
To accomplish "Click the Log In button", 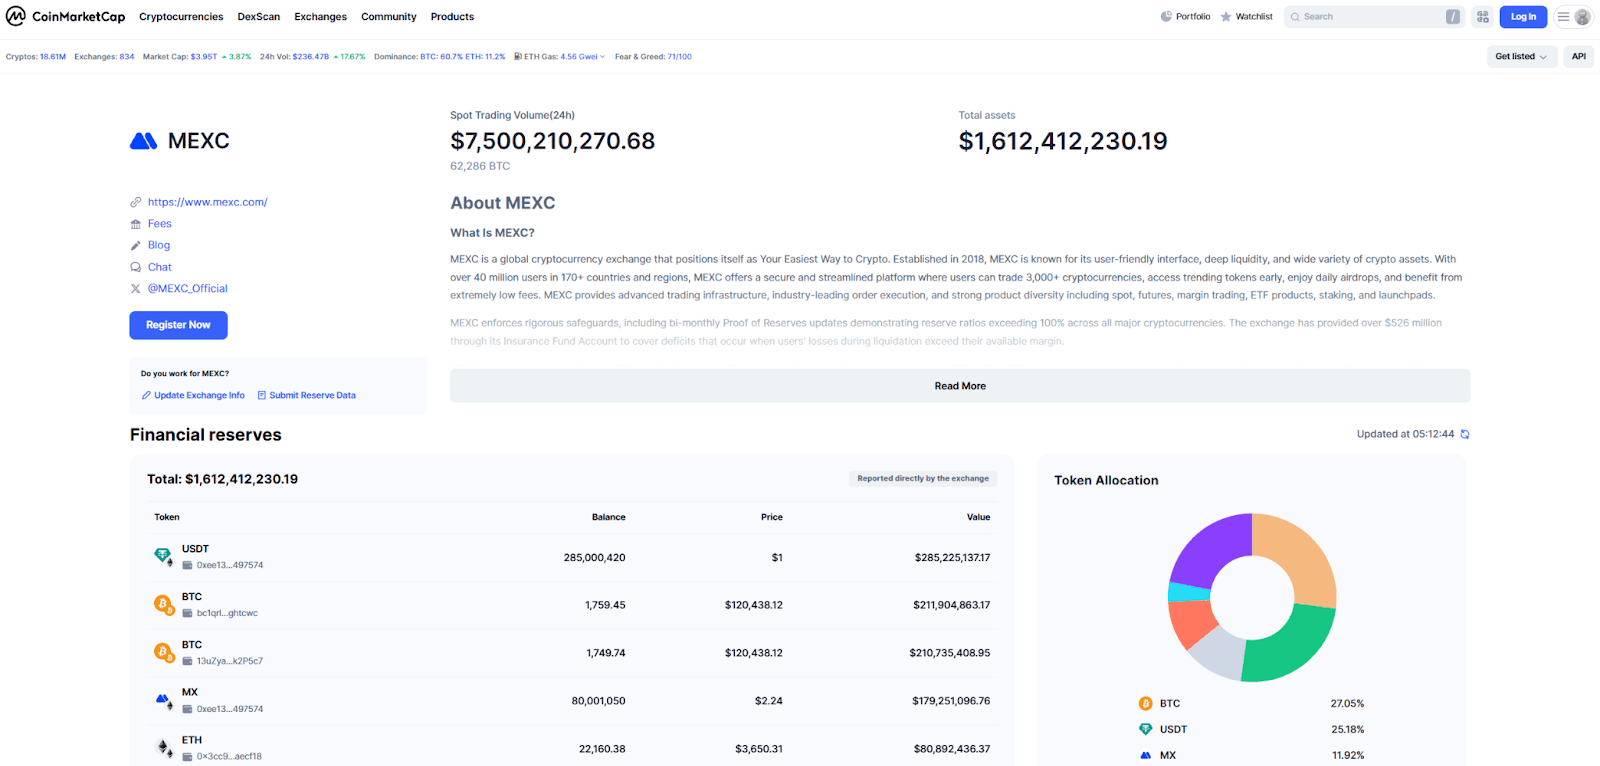I will [1523, 16].
